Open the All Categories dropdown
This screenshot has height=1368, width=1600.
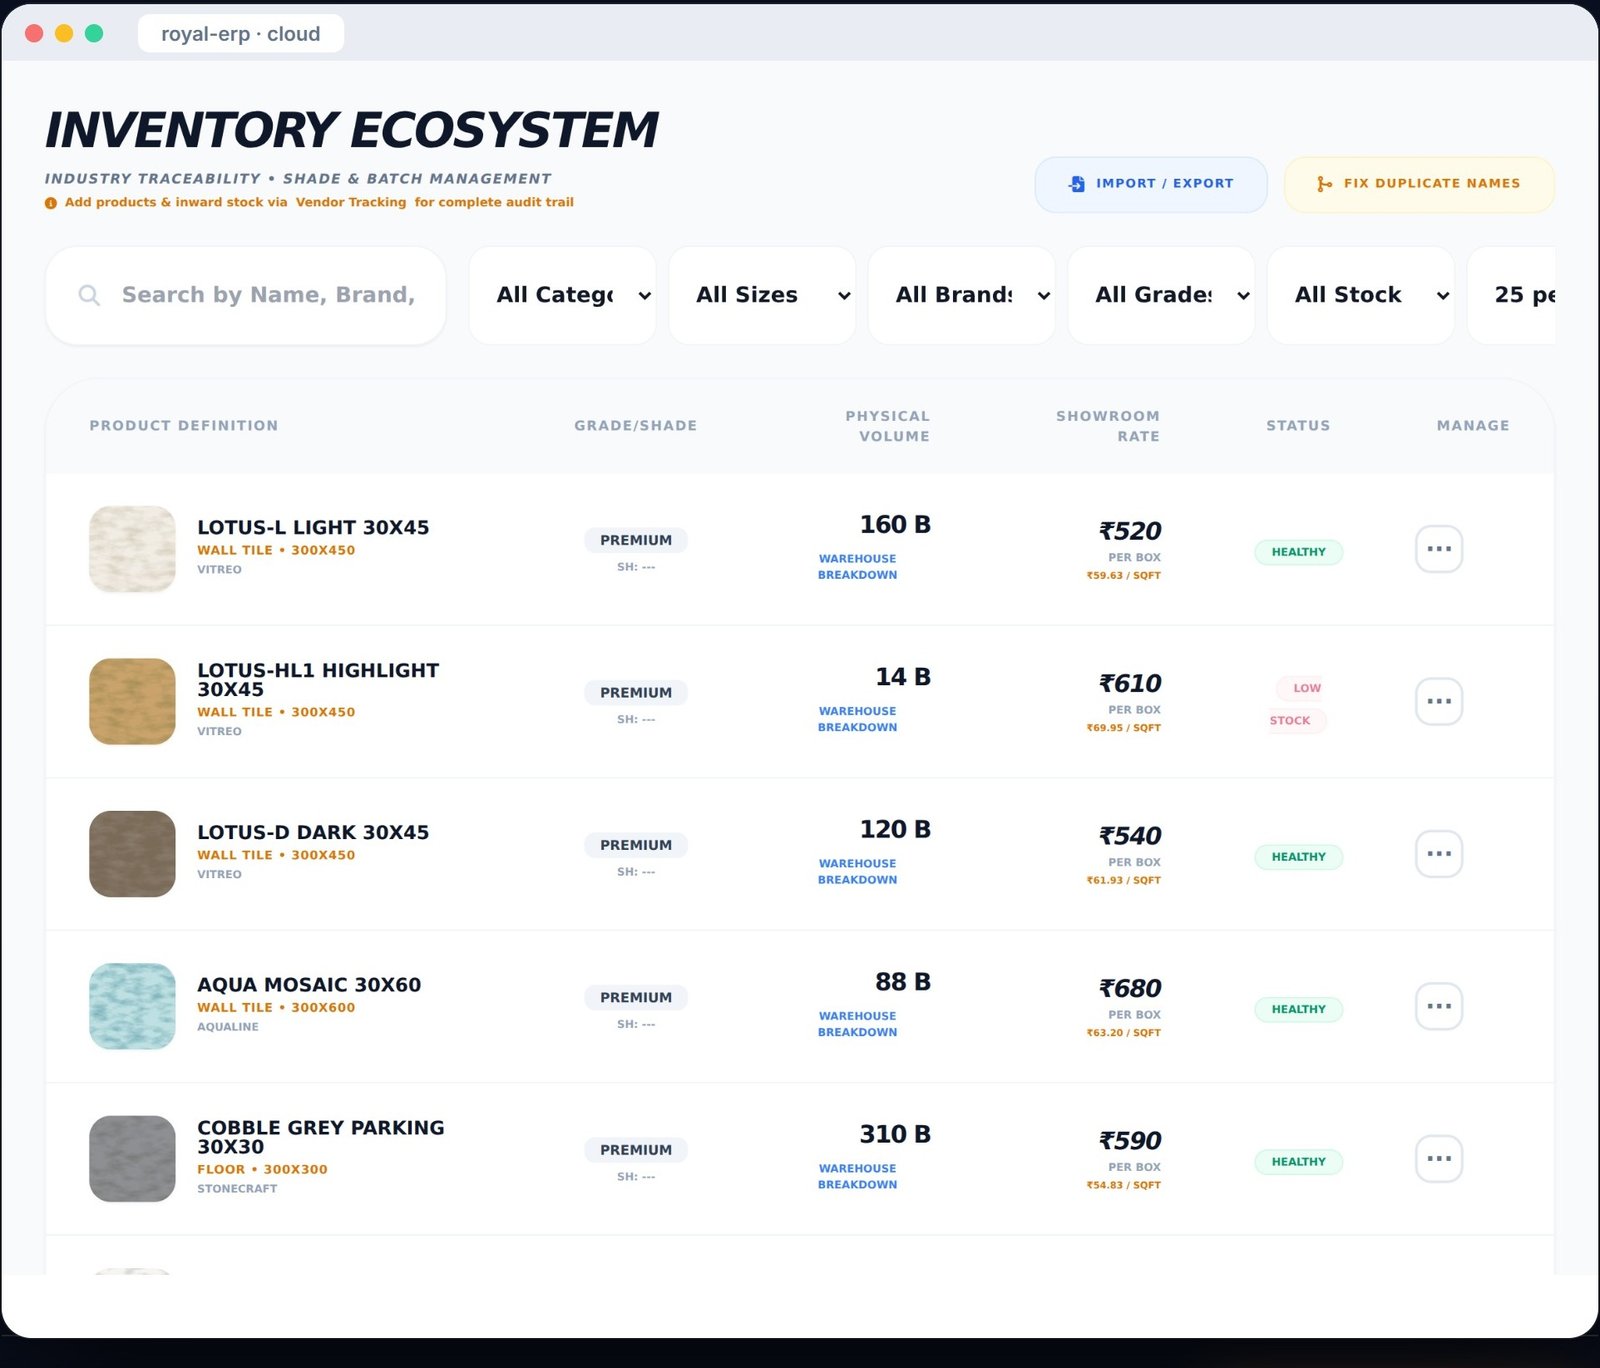[562, 295]
